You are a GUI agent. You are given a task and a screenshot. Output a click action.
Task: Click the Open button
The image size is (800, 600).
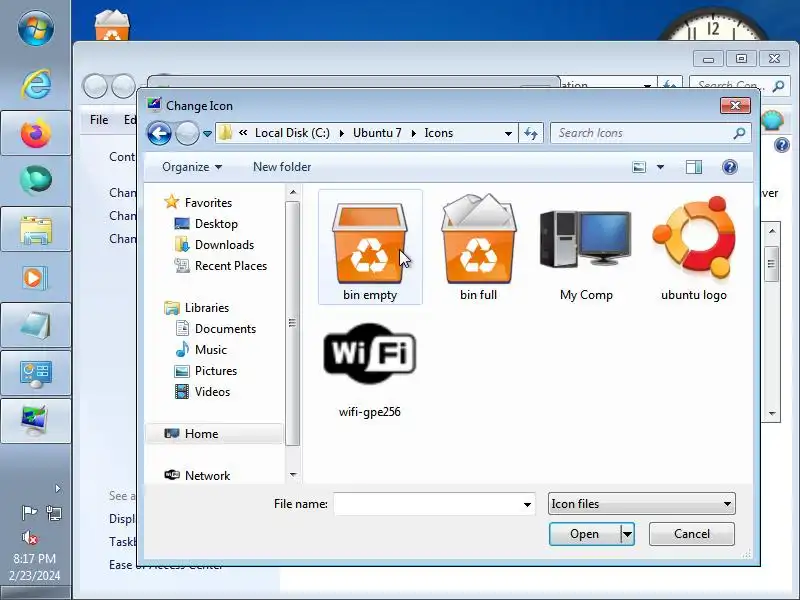point(585,534)
